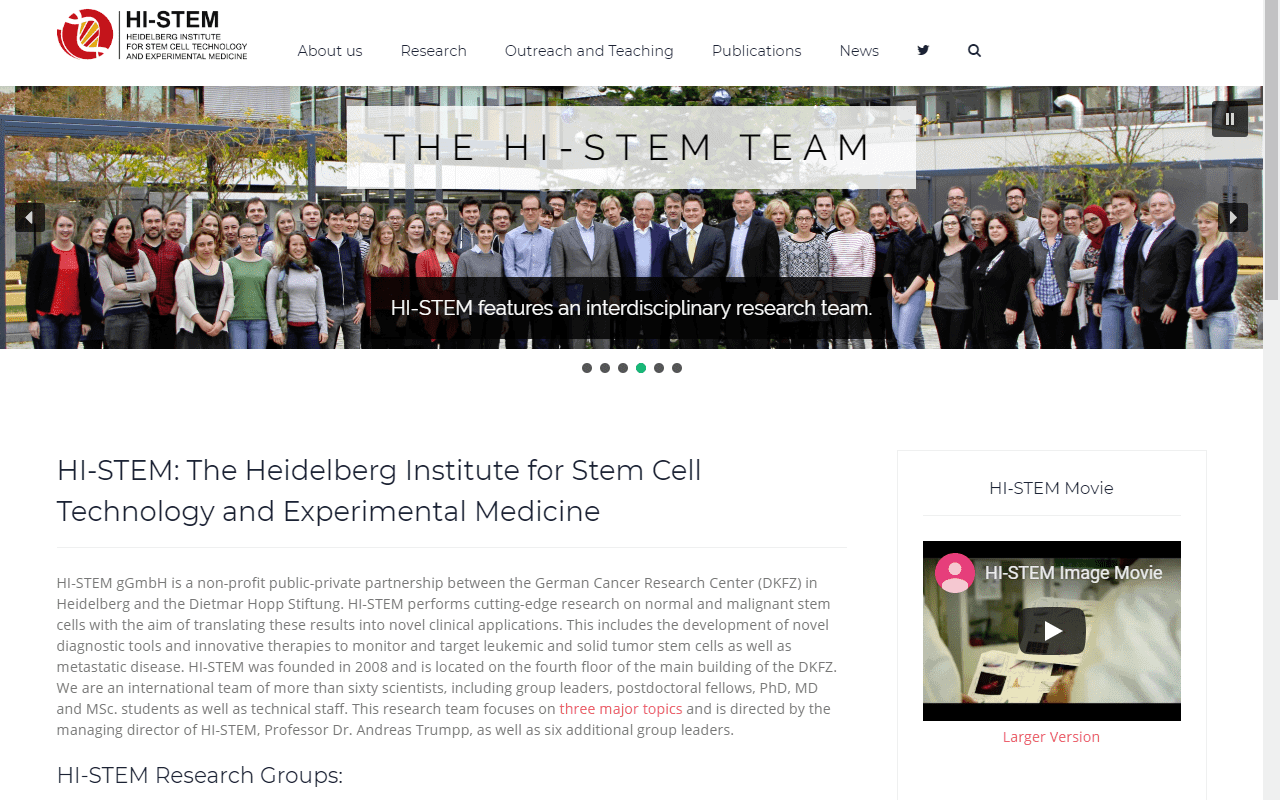
Task: Open the search magnifier icon
Action: (x=974, y=50)
